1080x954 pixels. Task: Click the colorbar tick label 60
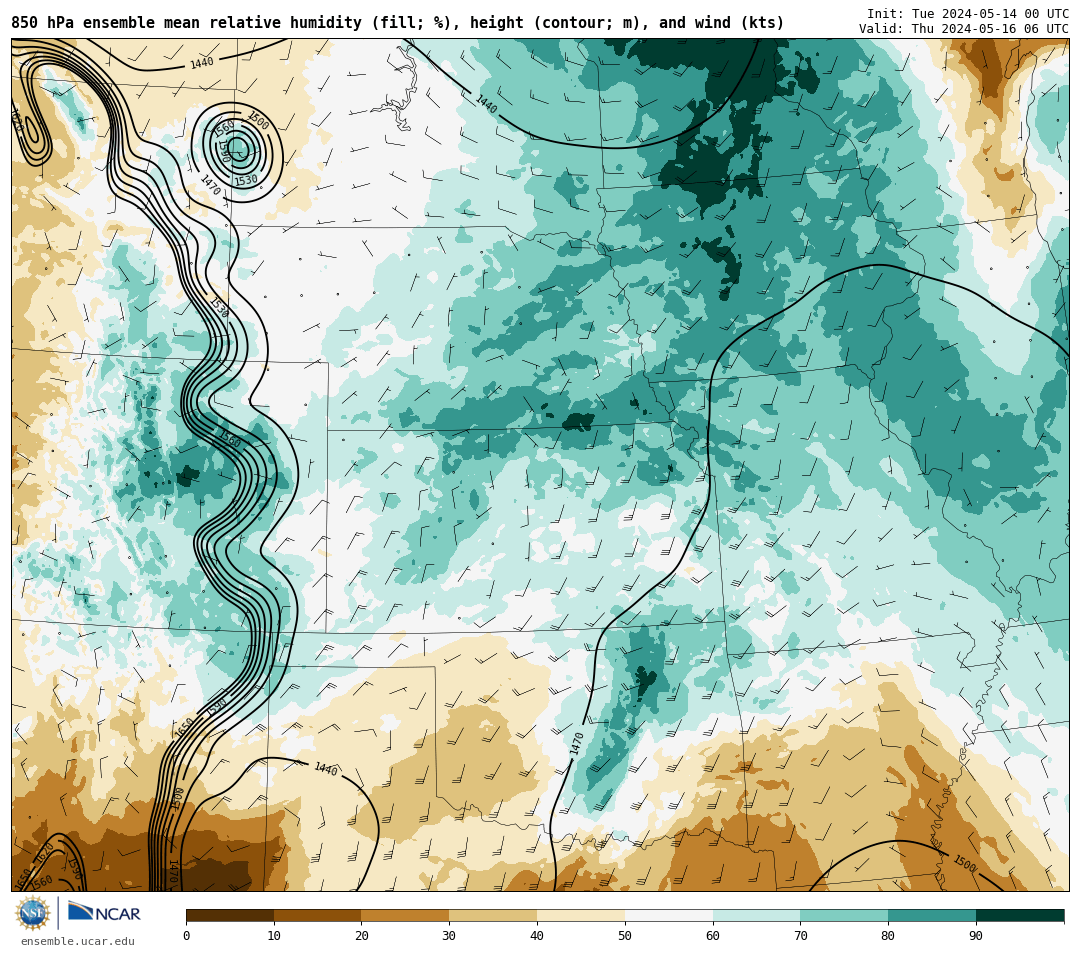pos(713,935)
